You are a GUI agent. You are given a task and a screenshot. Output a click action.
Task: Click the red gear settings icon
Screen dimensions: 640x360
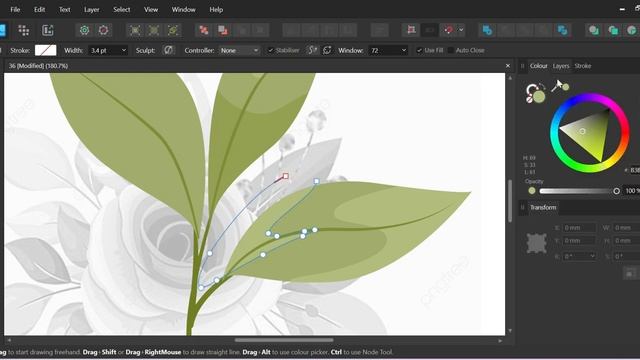click(103, 30)
